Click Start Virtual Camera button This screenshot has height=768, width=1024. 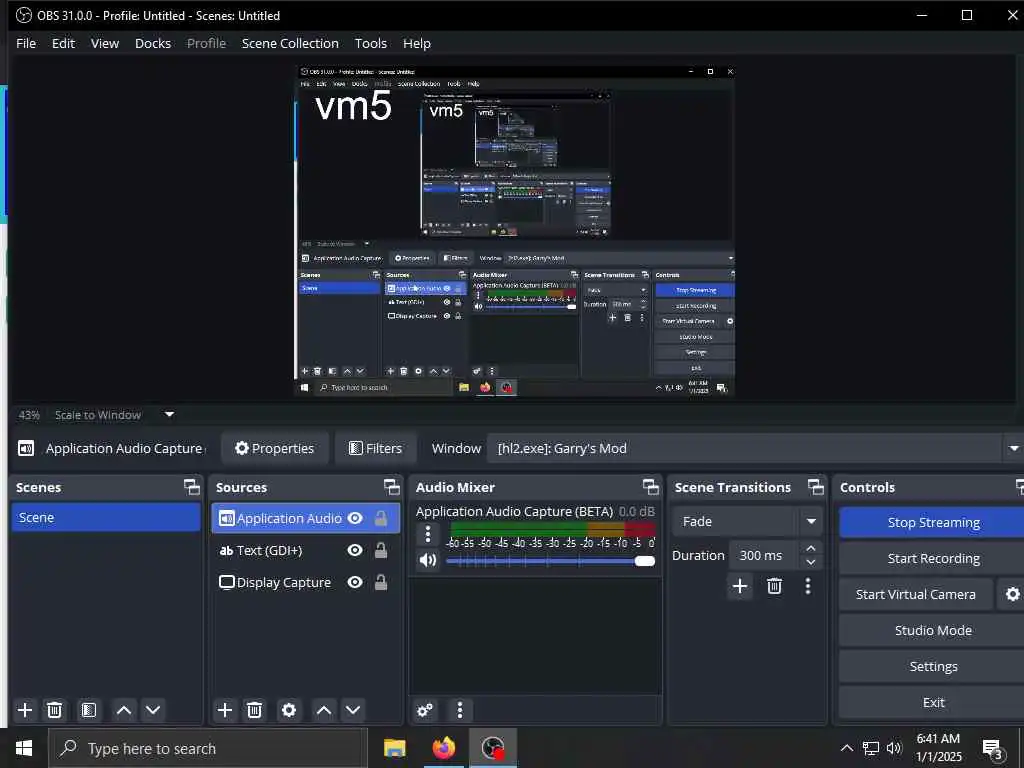(916, 594)
